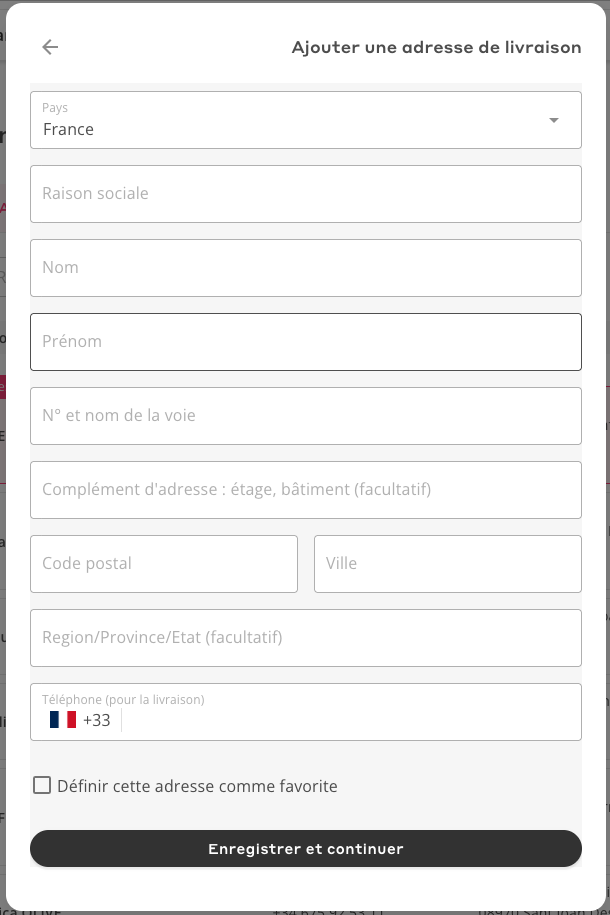Click the Téléphone (pour la livraison) label

point(123,699)
